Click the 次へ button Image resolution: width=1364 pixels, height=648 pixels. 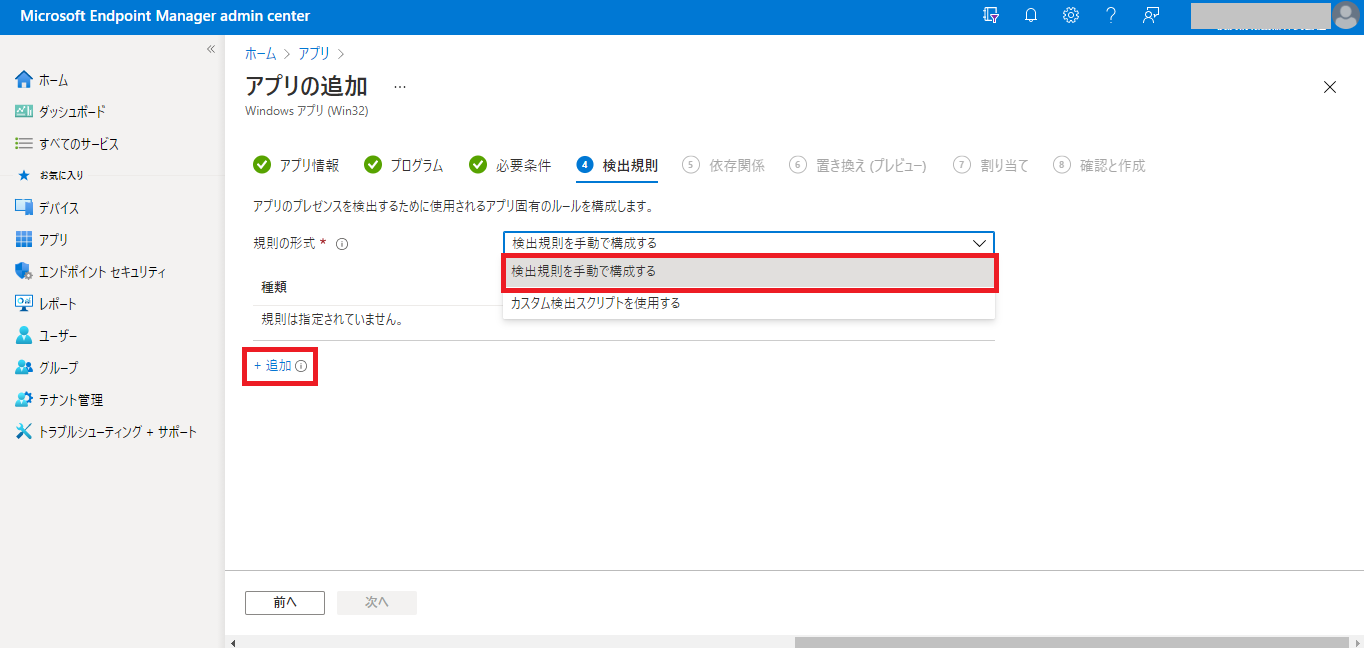click(377, 602)
